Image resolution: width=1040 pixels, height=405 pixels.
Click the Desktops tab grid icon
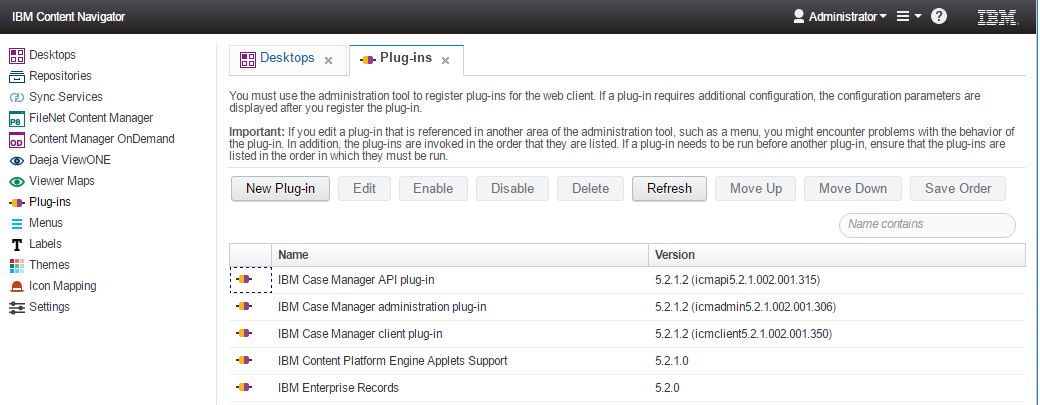(x=248, y=59)
